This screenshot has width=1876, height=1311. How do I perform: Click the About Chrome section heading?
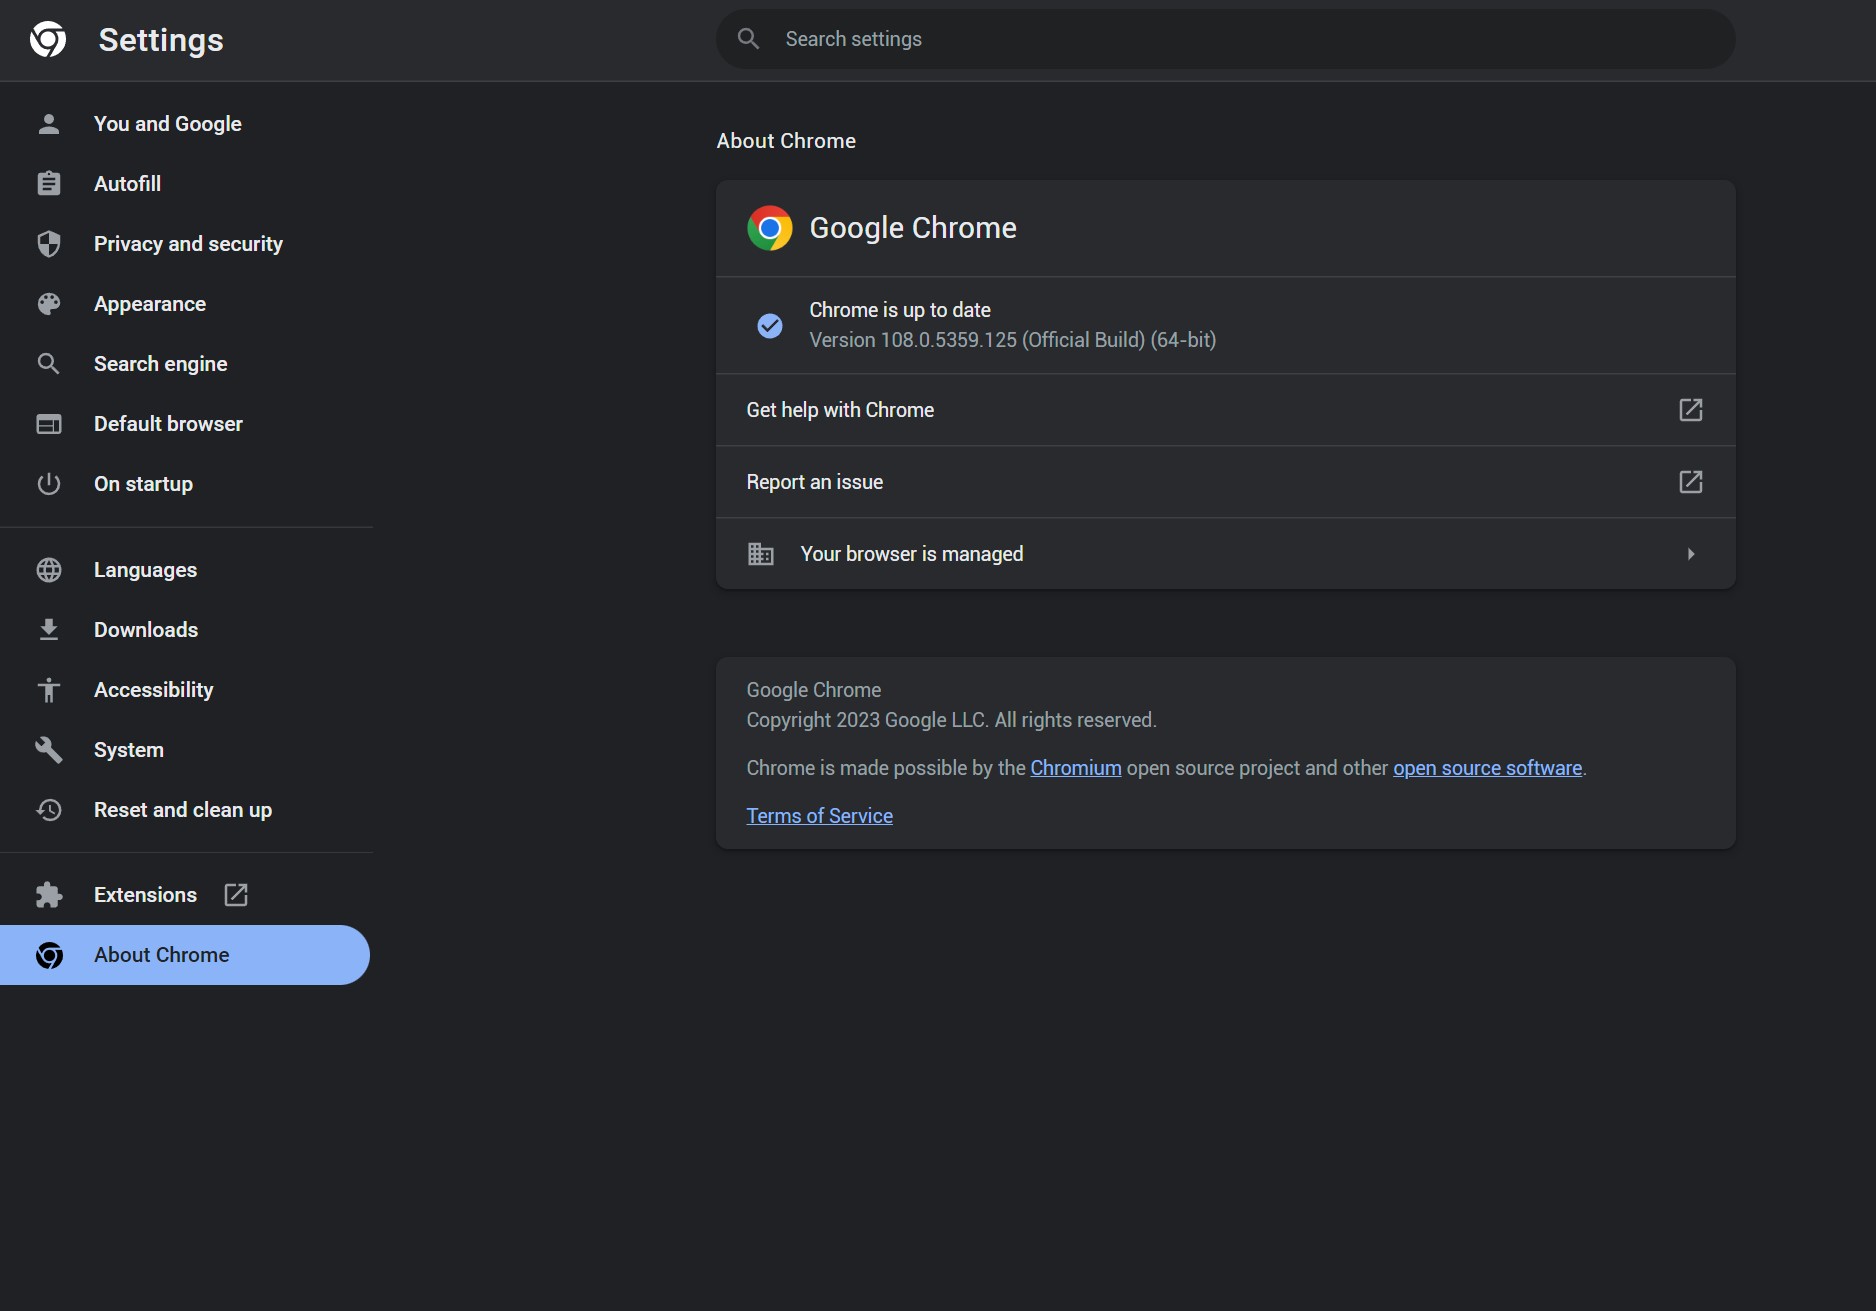coord(786,141)
